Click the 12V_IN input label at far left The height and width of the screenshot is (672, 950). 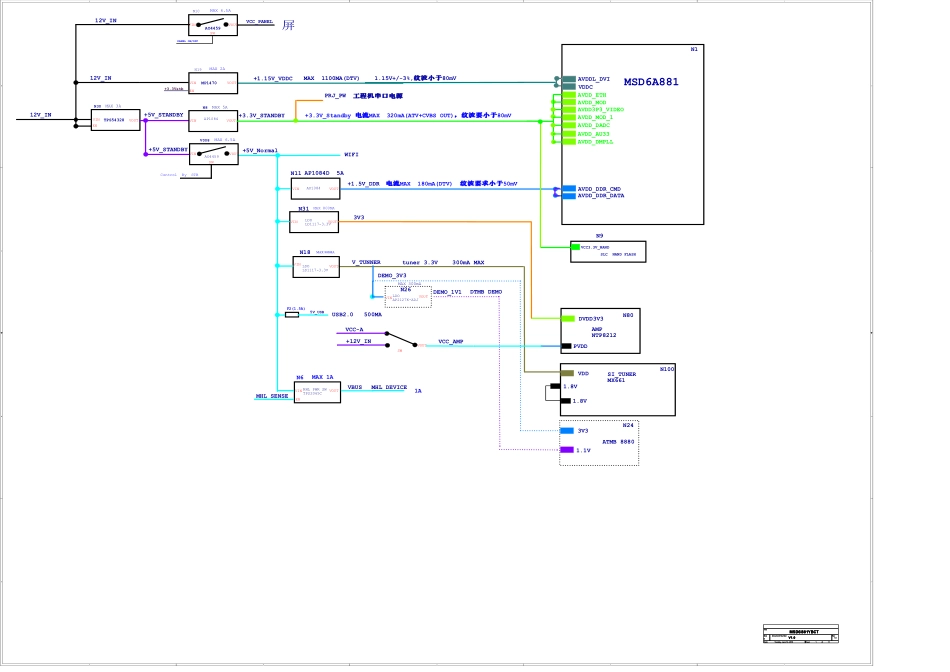click(40, 115)
